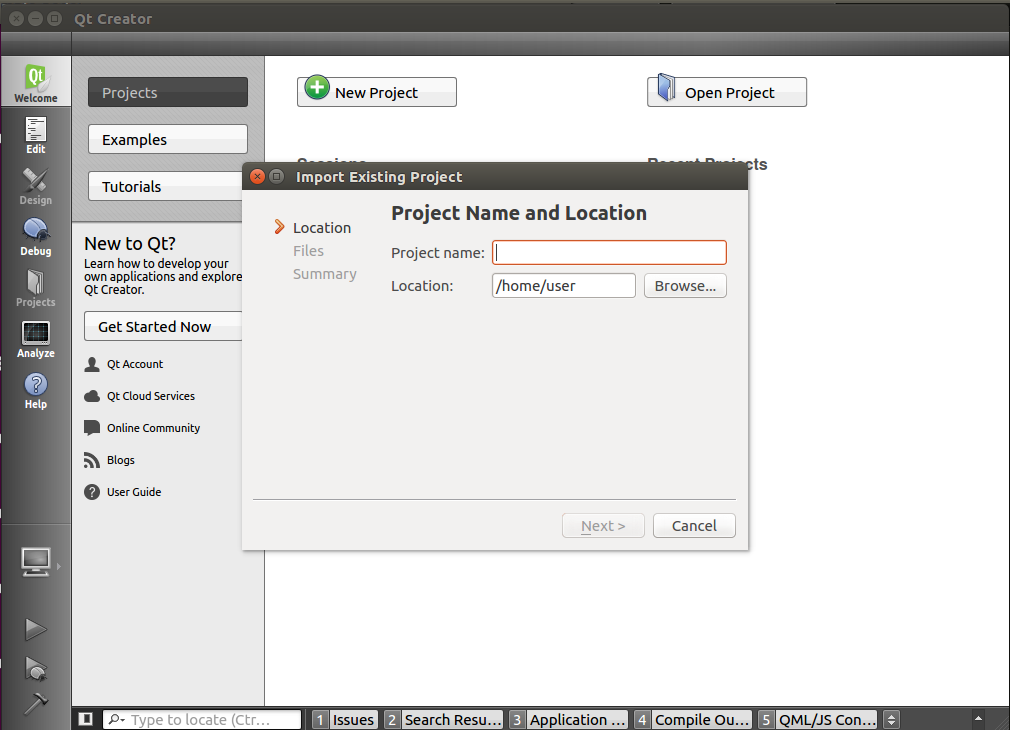This screenshot has width=1010, height=730.
Task: Click the Online Community speech icon
Action: click(92, 428)
